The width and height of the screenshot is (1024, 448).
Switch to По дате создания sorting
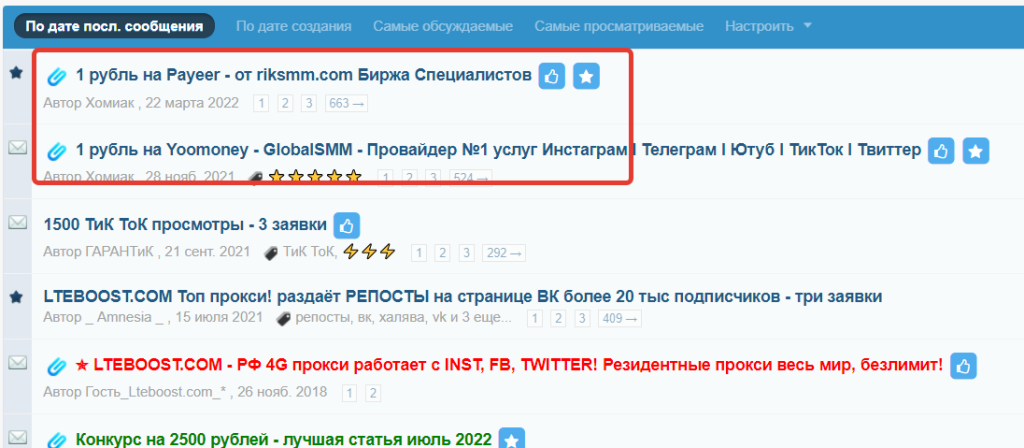(294, 26)
